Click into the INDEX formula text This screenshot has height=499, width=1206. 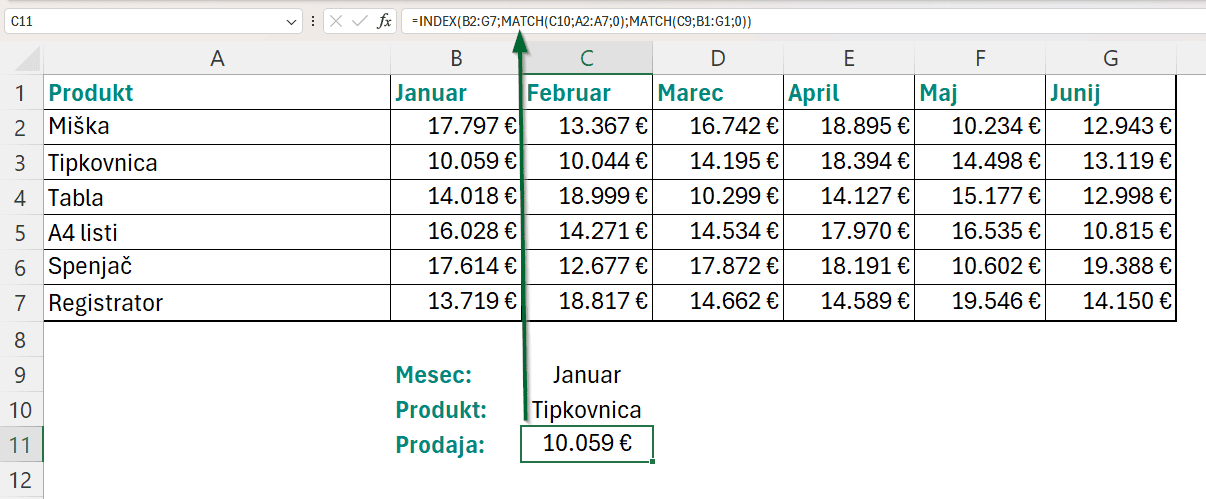(580, 21)
